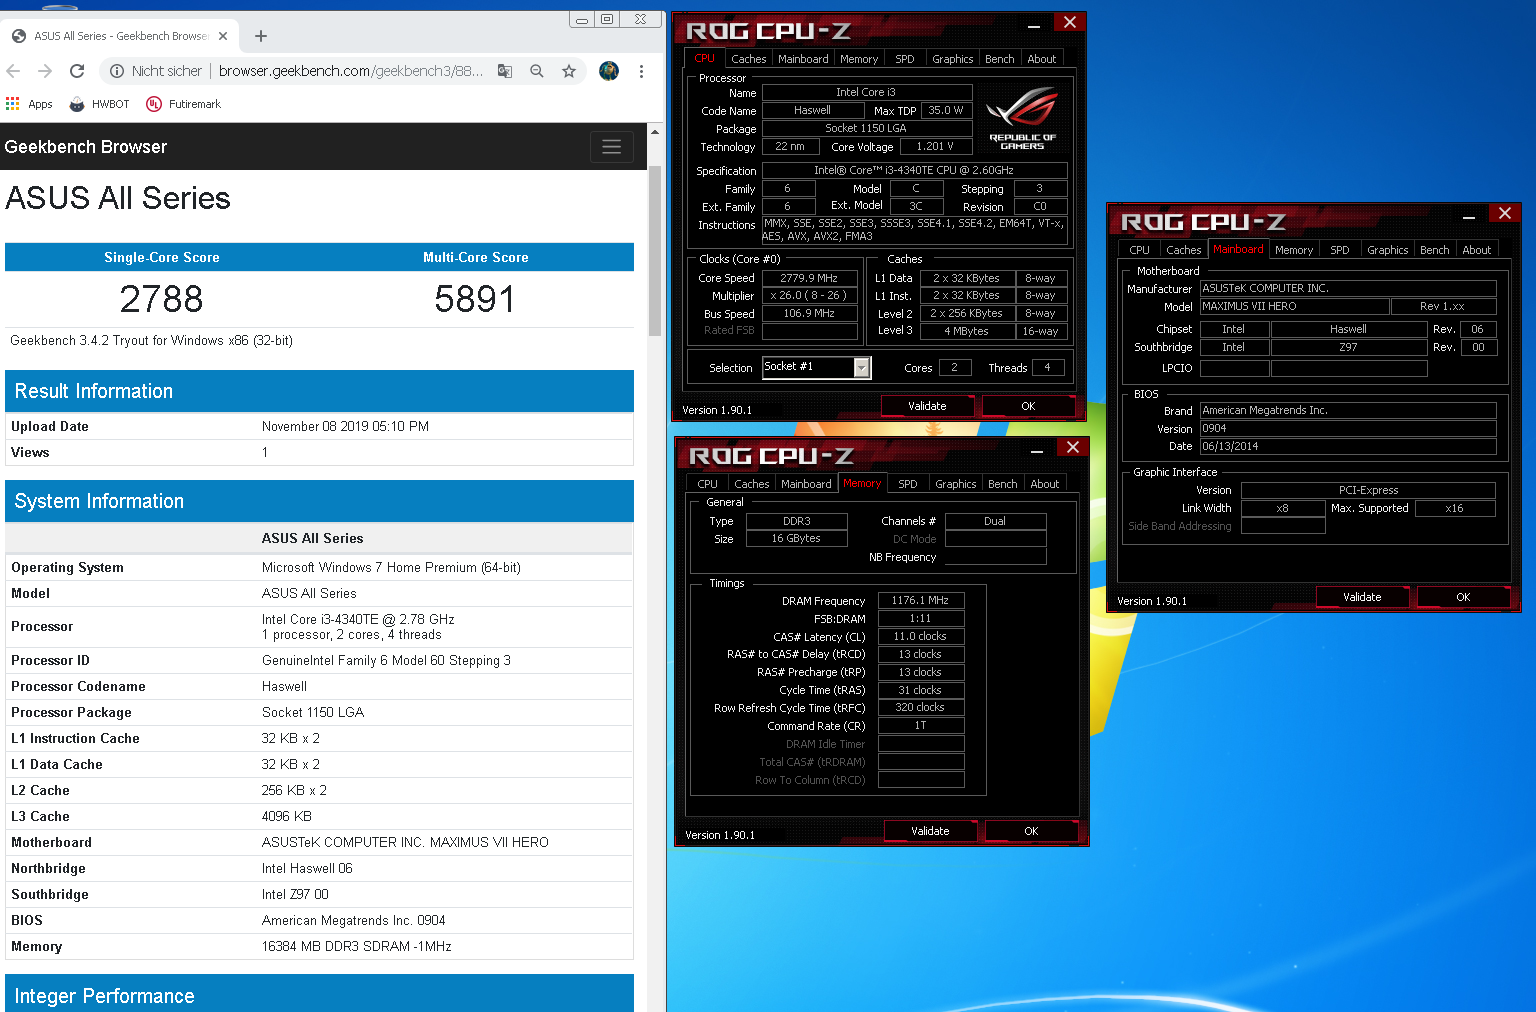Minimize the Memory CPU-Z window
The height and width of the screenshot is (1012, 1536).
(x=1037, y=450)
